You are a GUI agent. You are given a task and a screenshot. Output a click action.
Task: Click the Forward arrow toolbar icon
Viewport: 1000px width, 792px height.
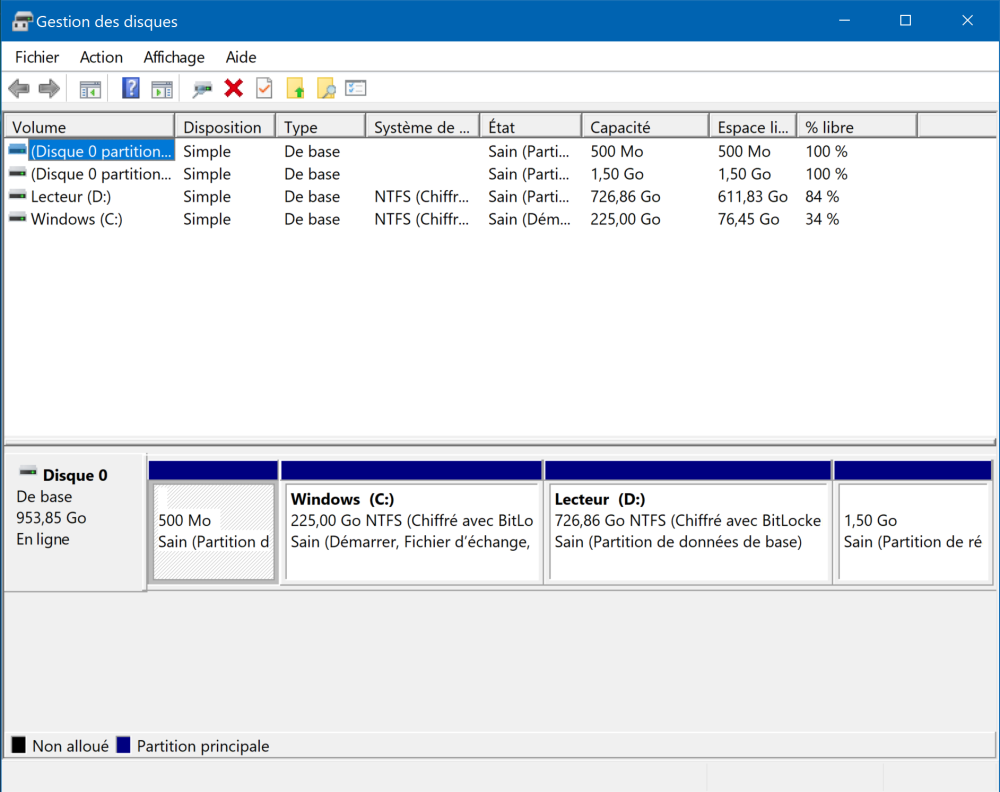[x=49, y=89]
